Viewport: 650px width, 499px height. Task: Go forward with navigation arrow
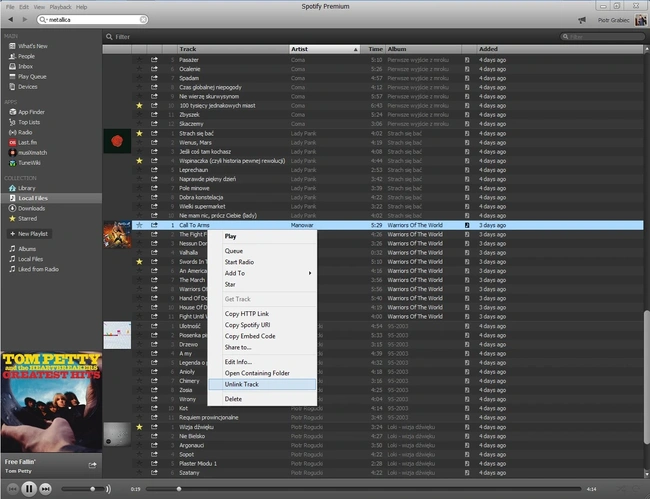24,19
